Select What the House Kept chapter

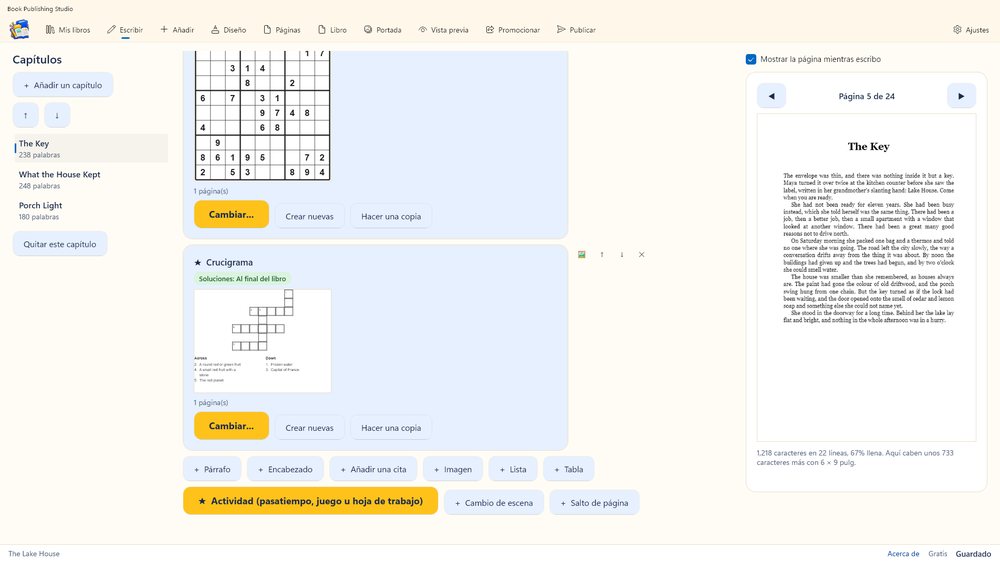click(91, 179)
